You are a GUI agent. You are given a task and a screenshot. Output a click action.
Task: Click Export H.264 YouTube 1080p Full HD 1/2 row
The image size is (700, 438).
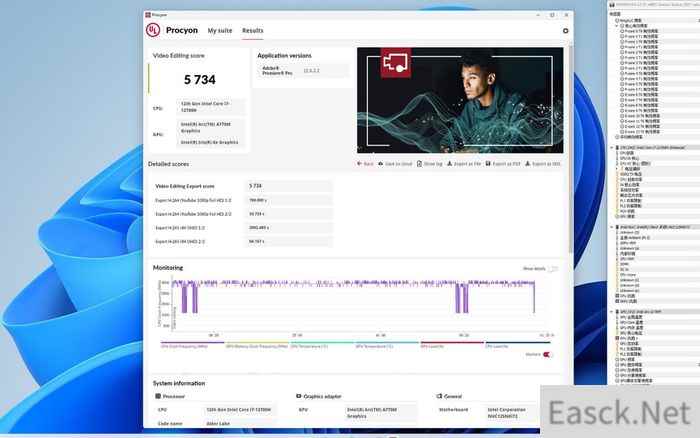tap(242, 200)
